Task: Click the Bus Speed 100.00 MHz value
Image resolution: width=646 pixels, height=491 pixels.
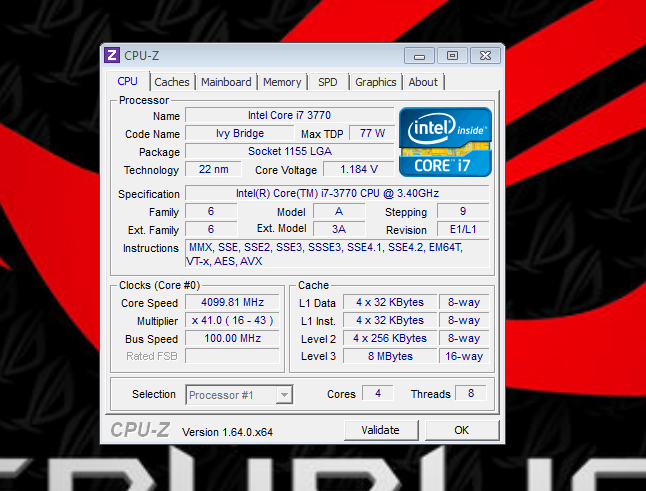Action: tap(232, 339)
